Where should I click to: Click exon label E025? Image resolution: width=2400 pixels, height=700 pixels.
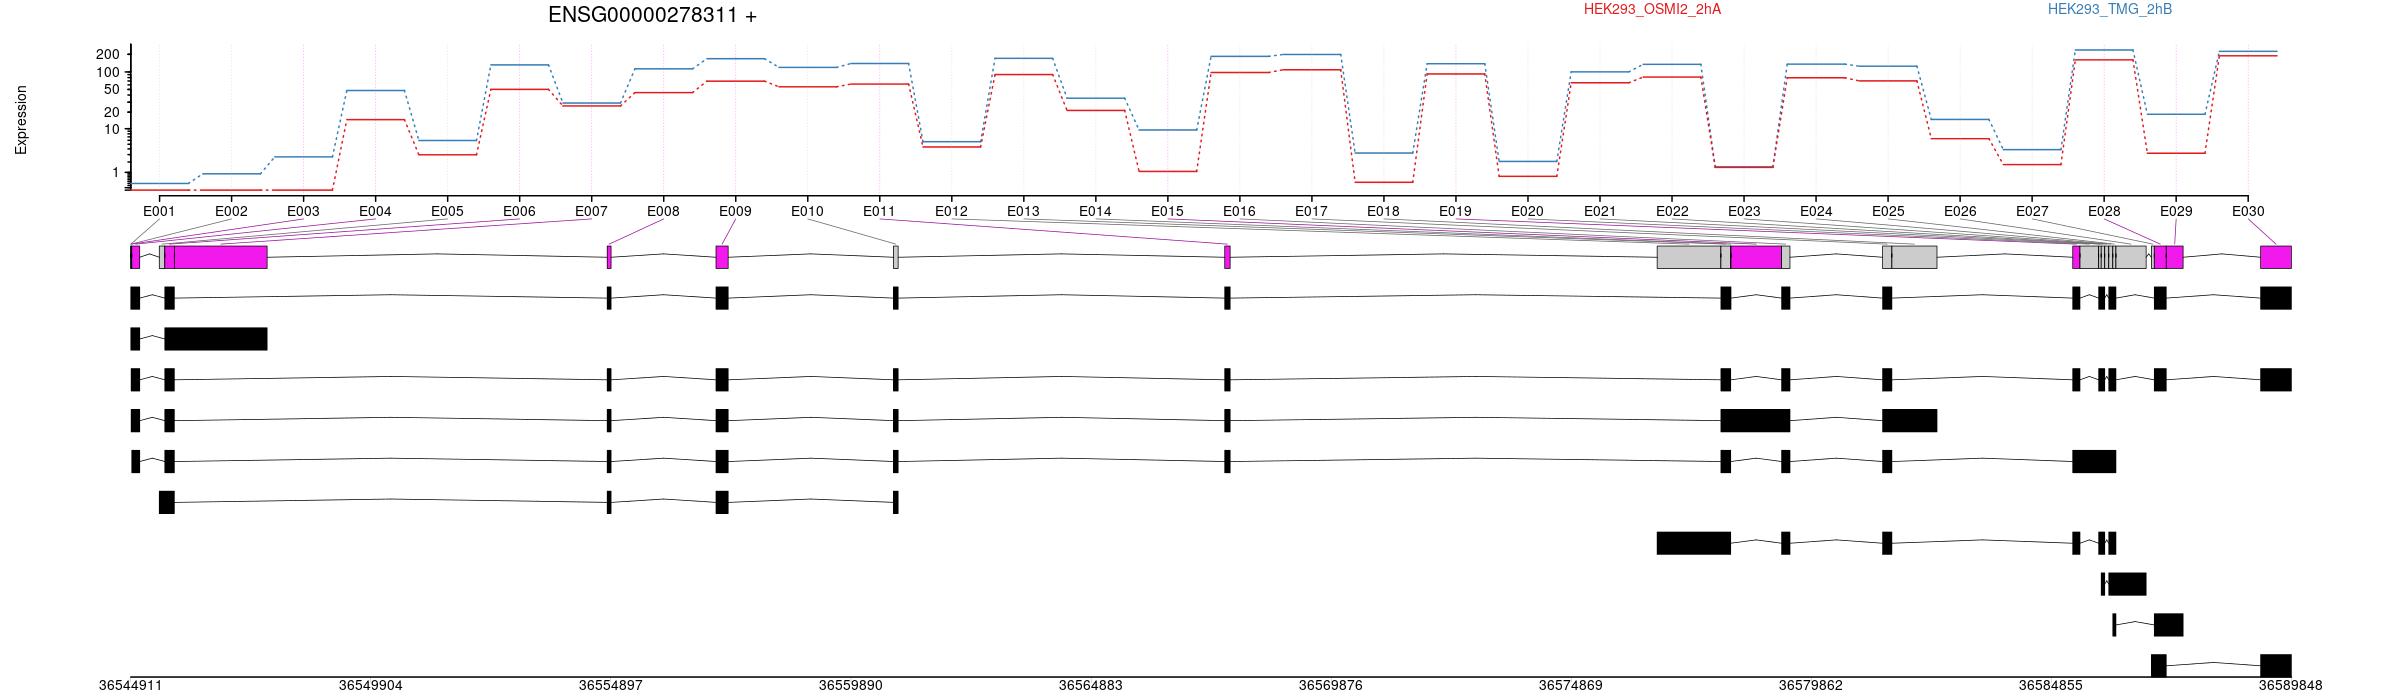click(x=1888, y=211)
